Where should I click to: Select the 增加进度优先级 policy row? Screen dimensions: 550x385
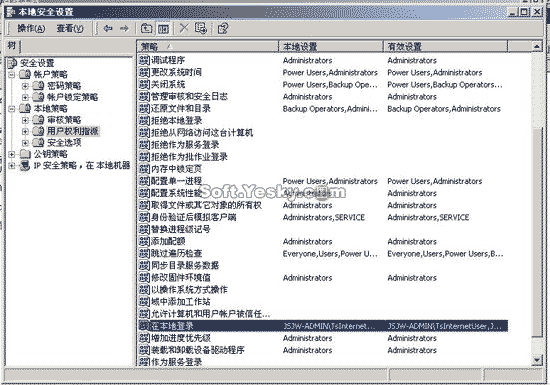pyautogui.click(x=323, y=338)
